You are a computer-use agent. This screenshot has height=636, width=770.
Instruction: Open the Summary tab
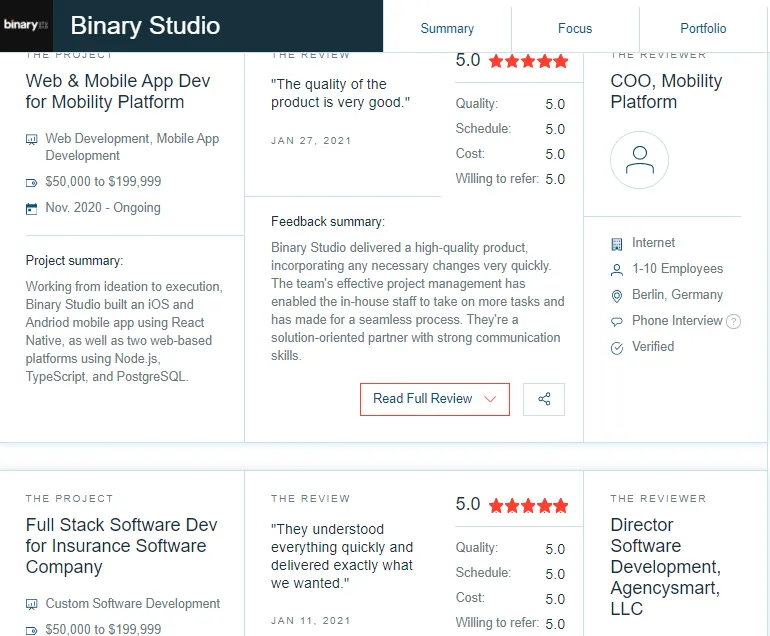pyautogui.click(x=447, y=28)
